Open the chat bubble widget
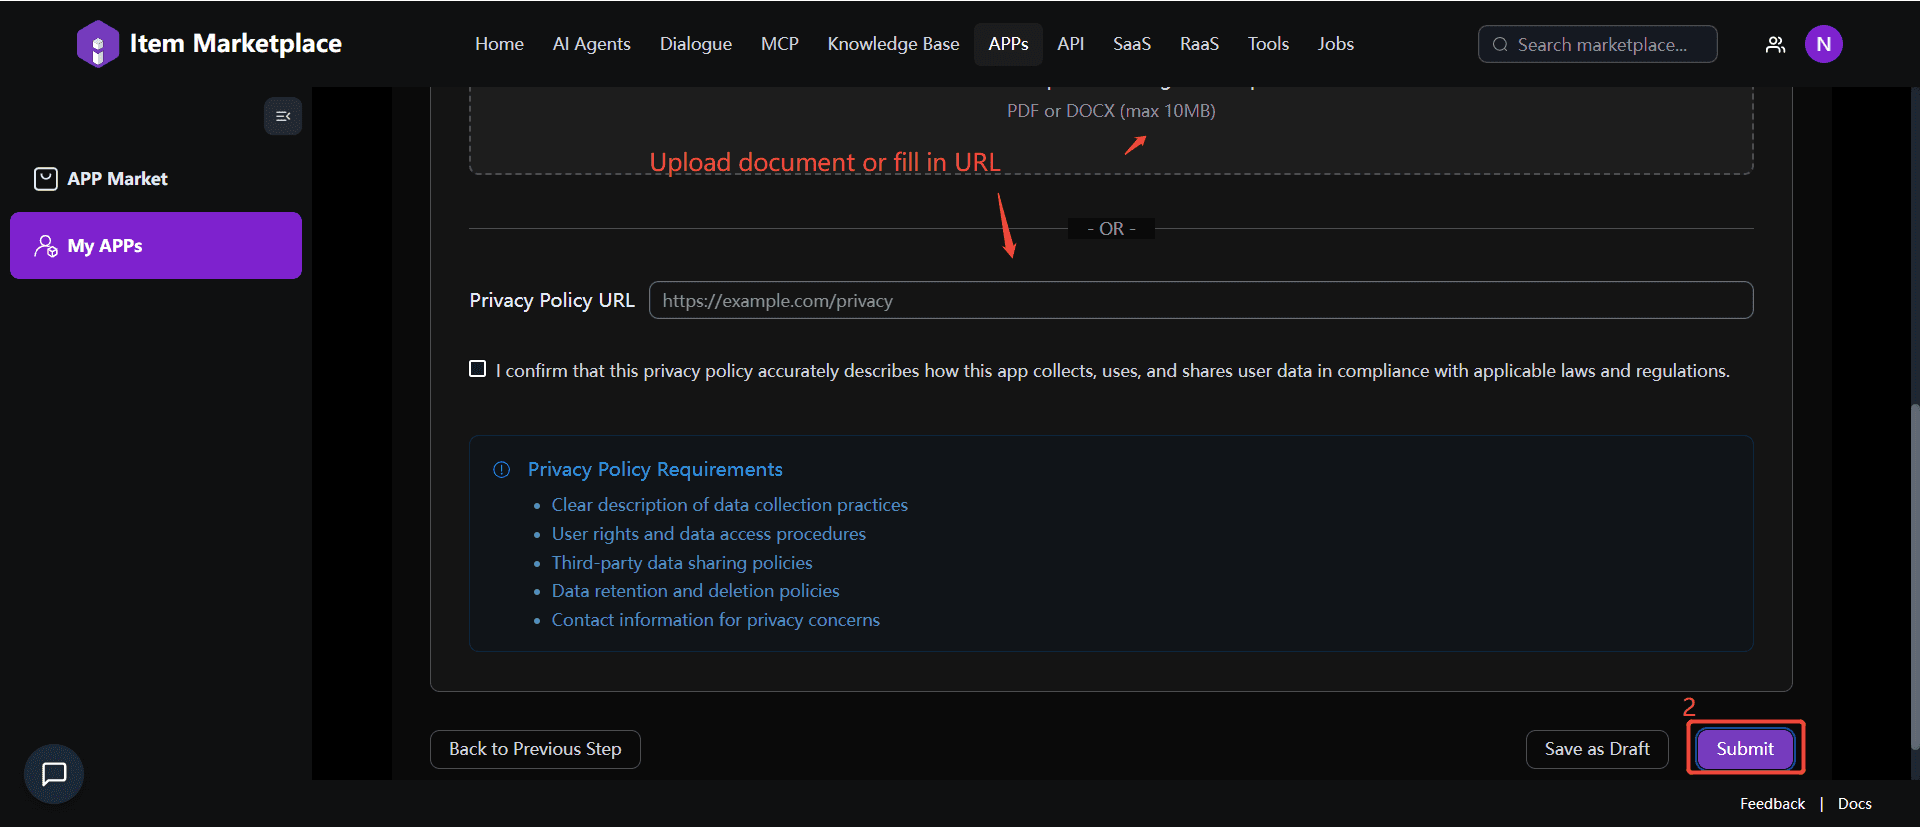 pos(54,773)
